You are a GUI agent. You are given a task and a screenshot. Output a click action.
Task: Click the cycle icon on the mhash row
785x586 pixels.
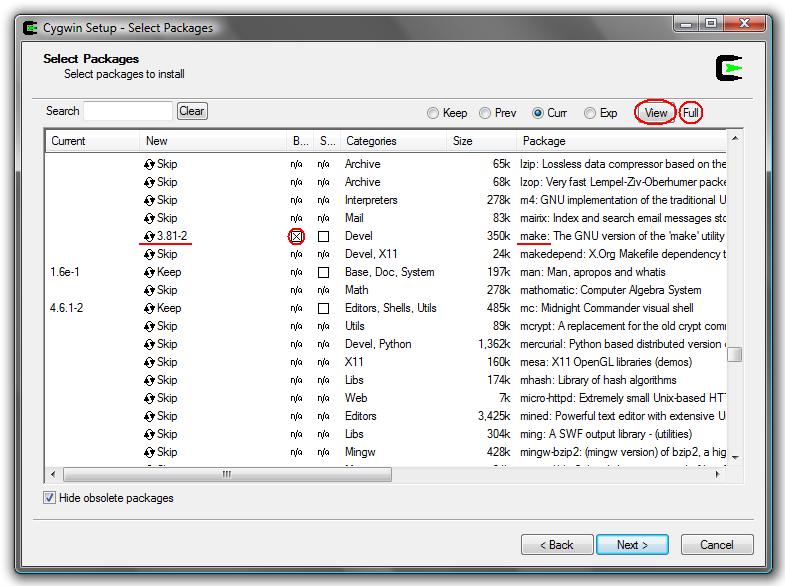149,380
